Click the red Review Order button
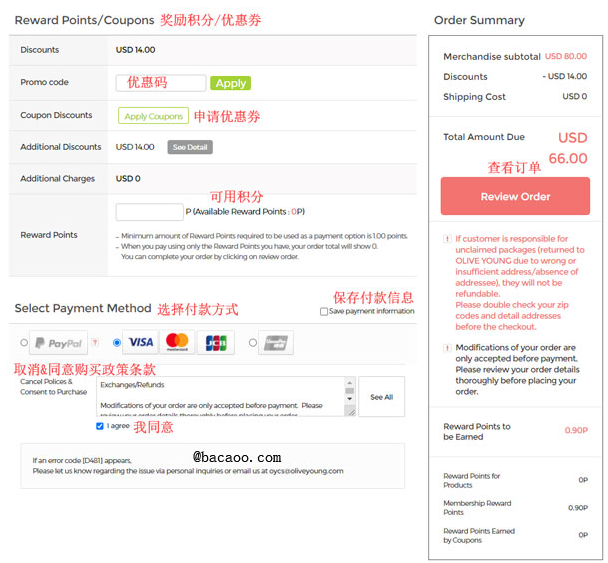 515,197
